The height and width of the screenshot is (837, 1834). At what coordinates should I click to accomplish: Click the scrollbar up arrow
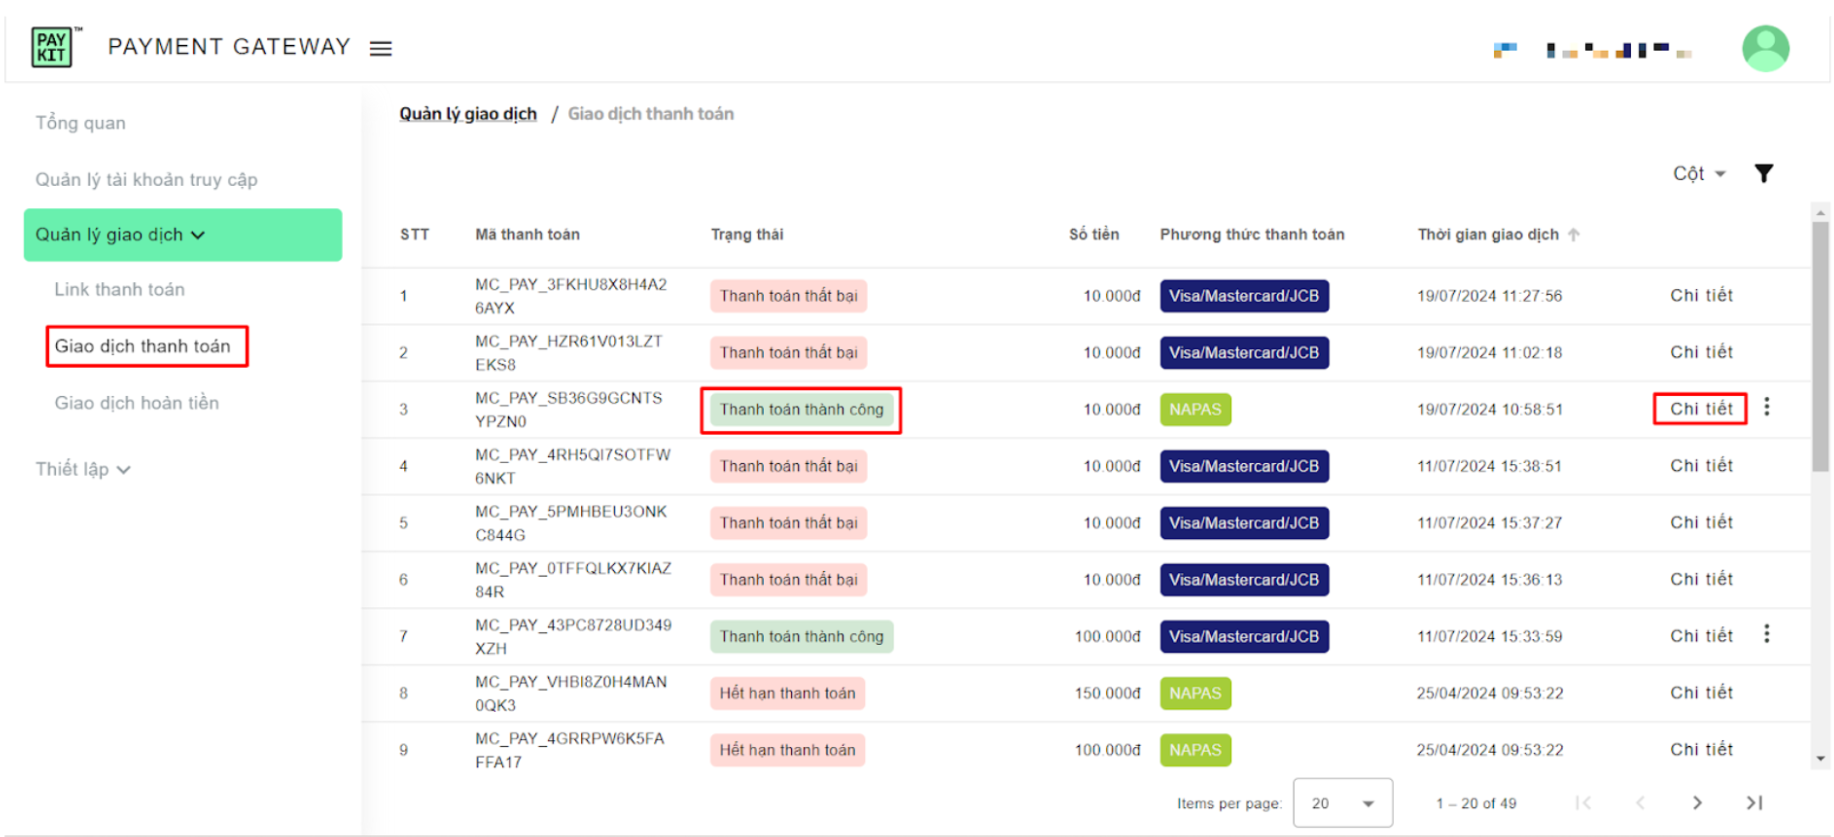click(1820, 212)
